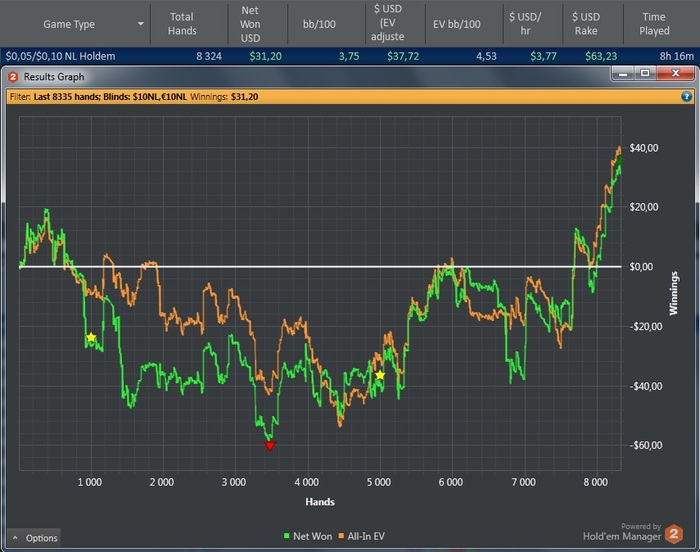Open the Game Type column dropdown arrow
Screen dimensions: 700x552
pos(141,24)
